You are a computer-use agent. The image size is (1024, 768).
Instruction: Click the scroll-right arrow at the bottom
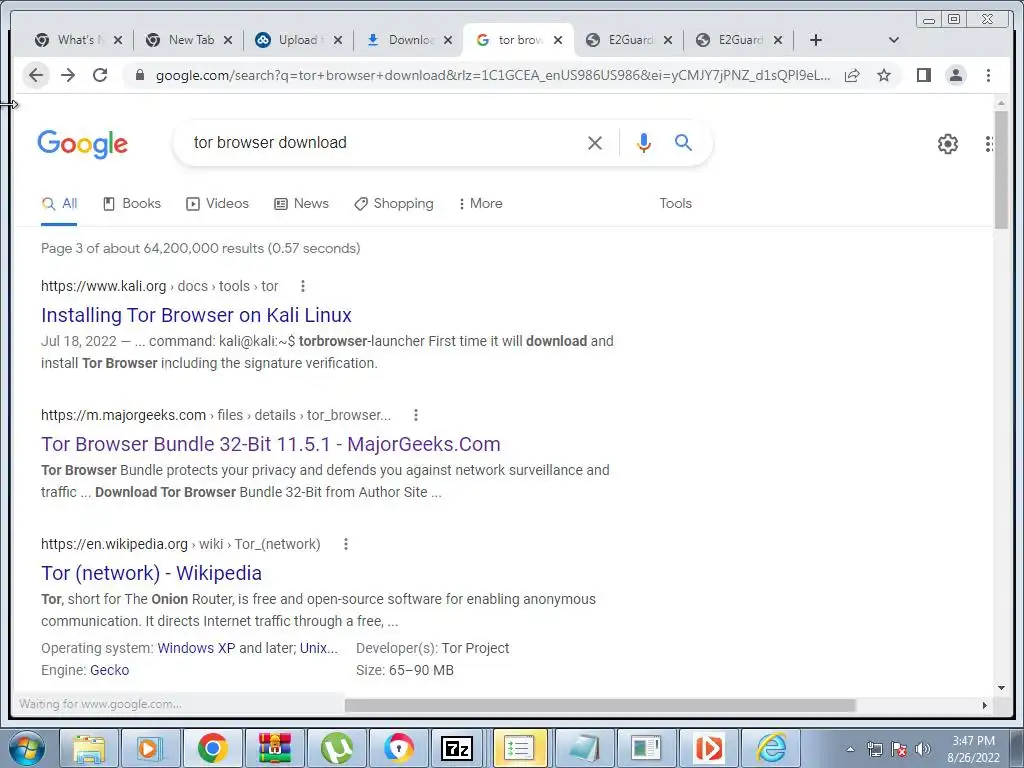pos(985,705)
